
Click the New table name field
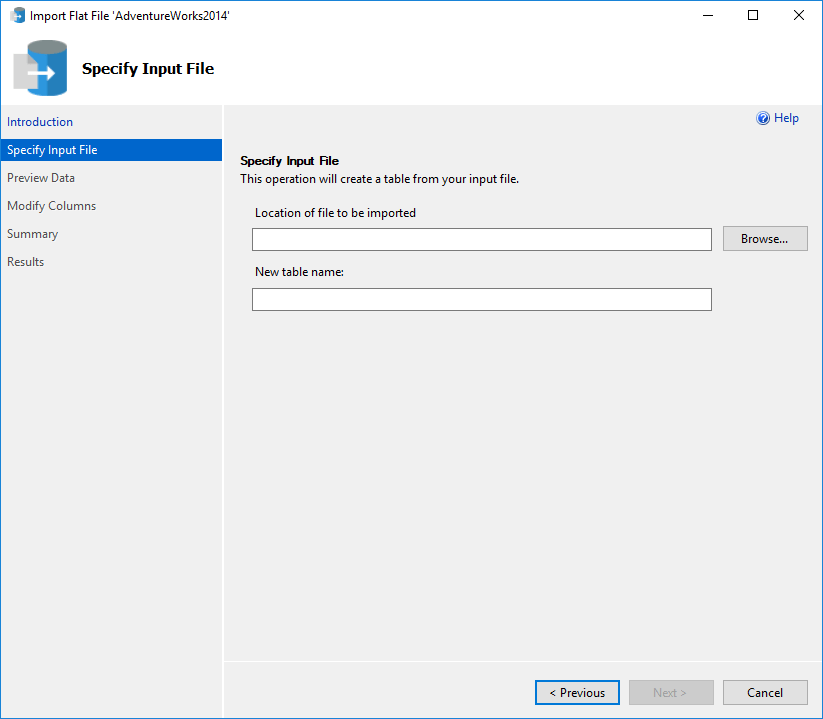(x=481, y=299)
